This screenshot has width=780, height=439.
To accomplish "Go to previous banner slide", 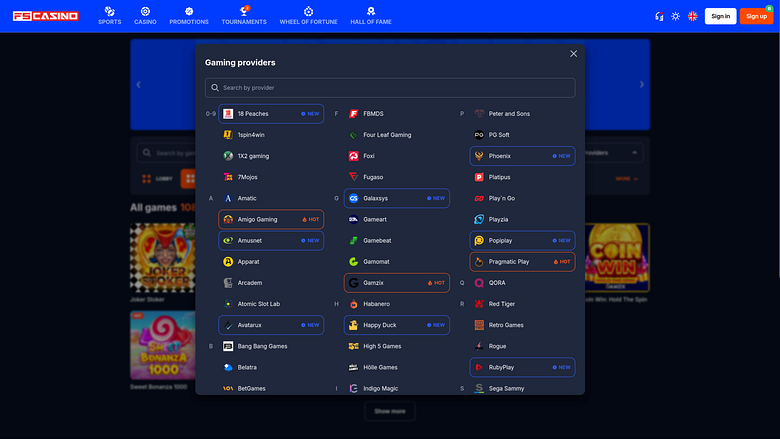I will click(139, 85).
